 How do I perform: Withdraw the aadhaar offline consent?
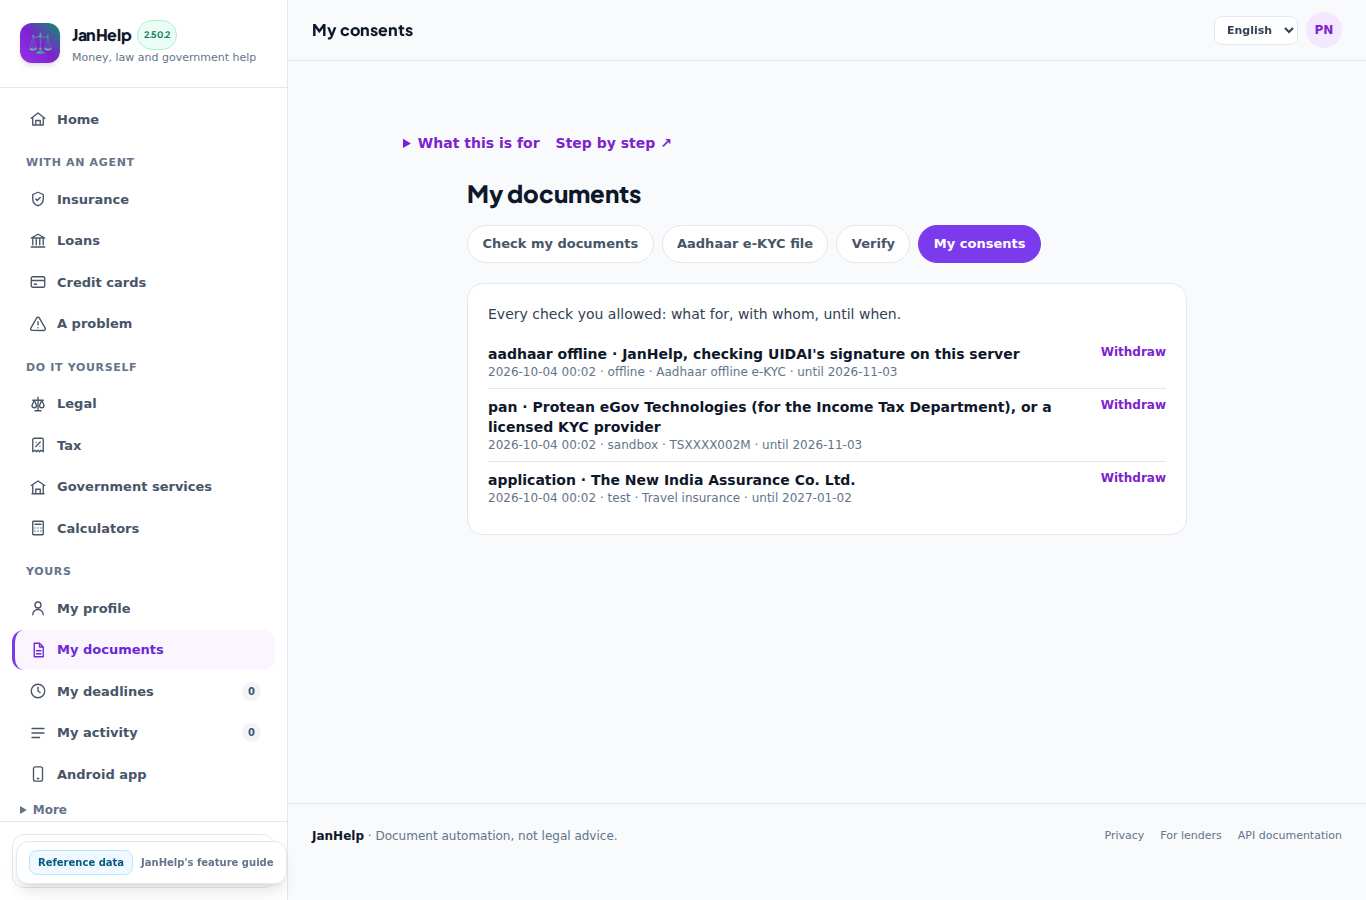[1133, 352]
